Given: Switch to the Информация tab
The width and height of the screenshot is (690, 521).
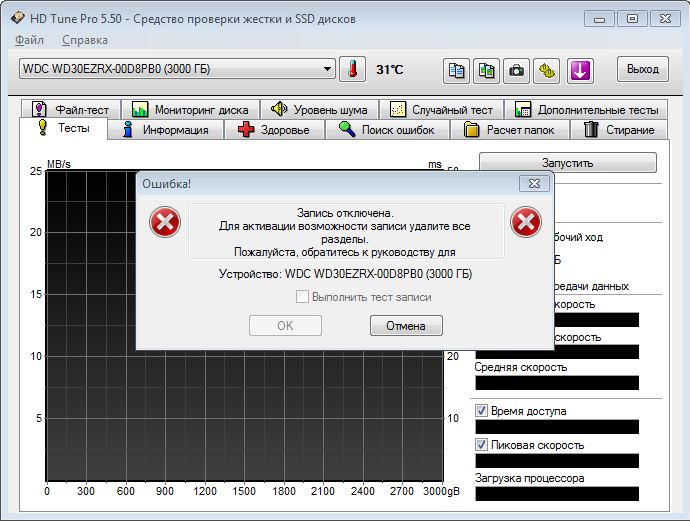Looking at the screenshot, I should tap(165, 130).
